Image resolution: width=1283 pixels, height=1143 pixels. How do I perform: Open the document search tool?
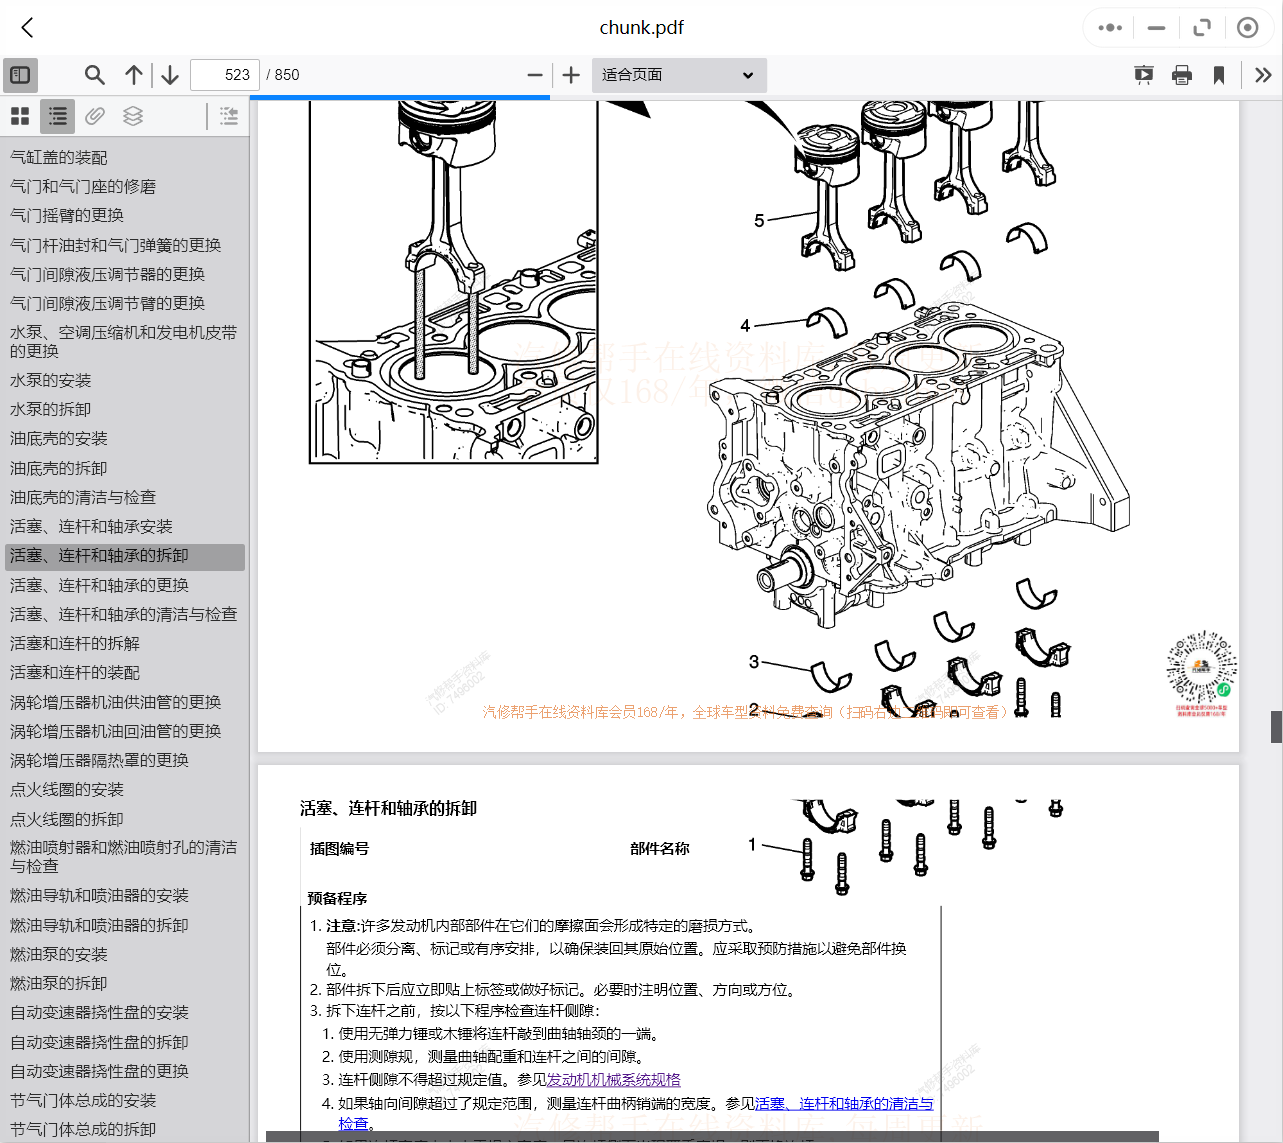(94, 75)
